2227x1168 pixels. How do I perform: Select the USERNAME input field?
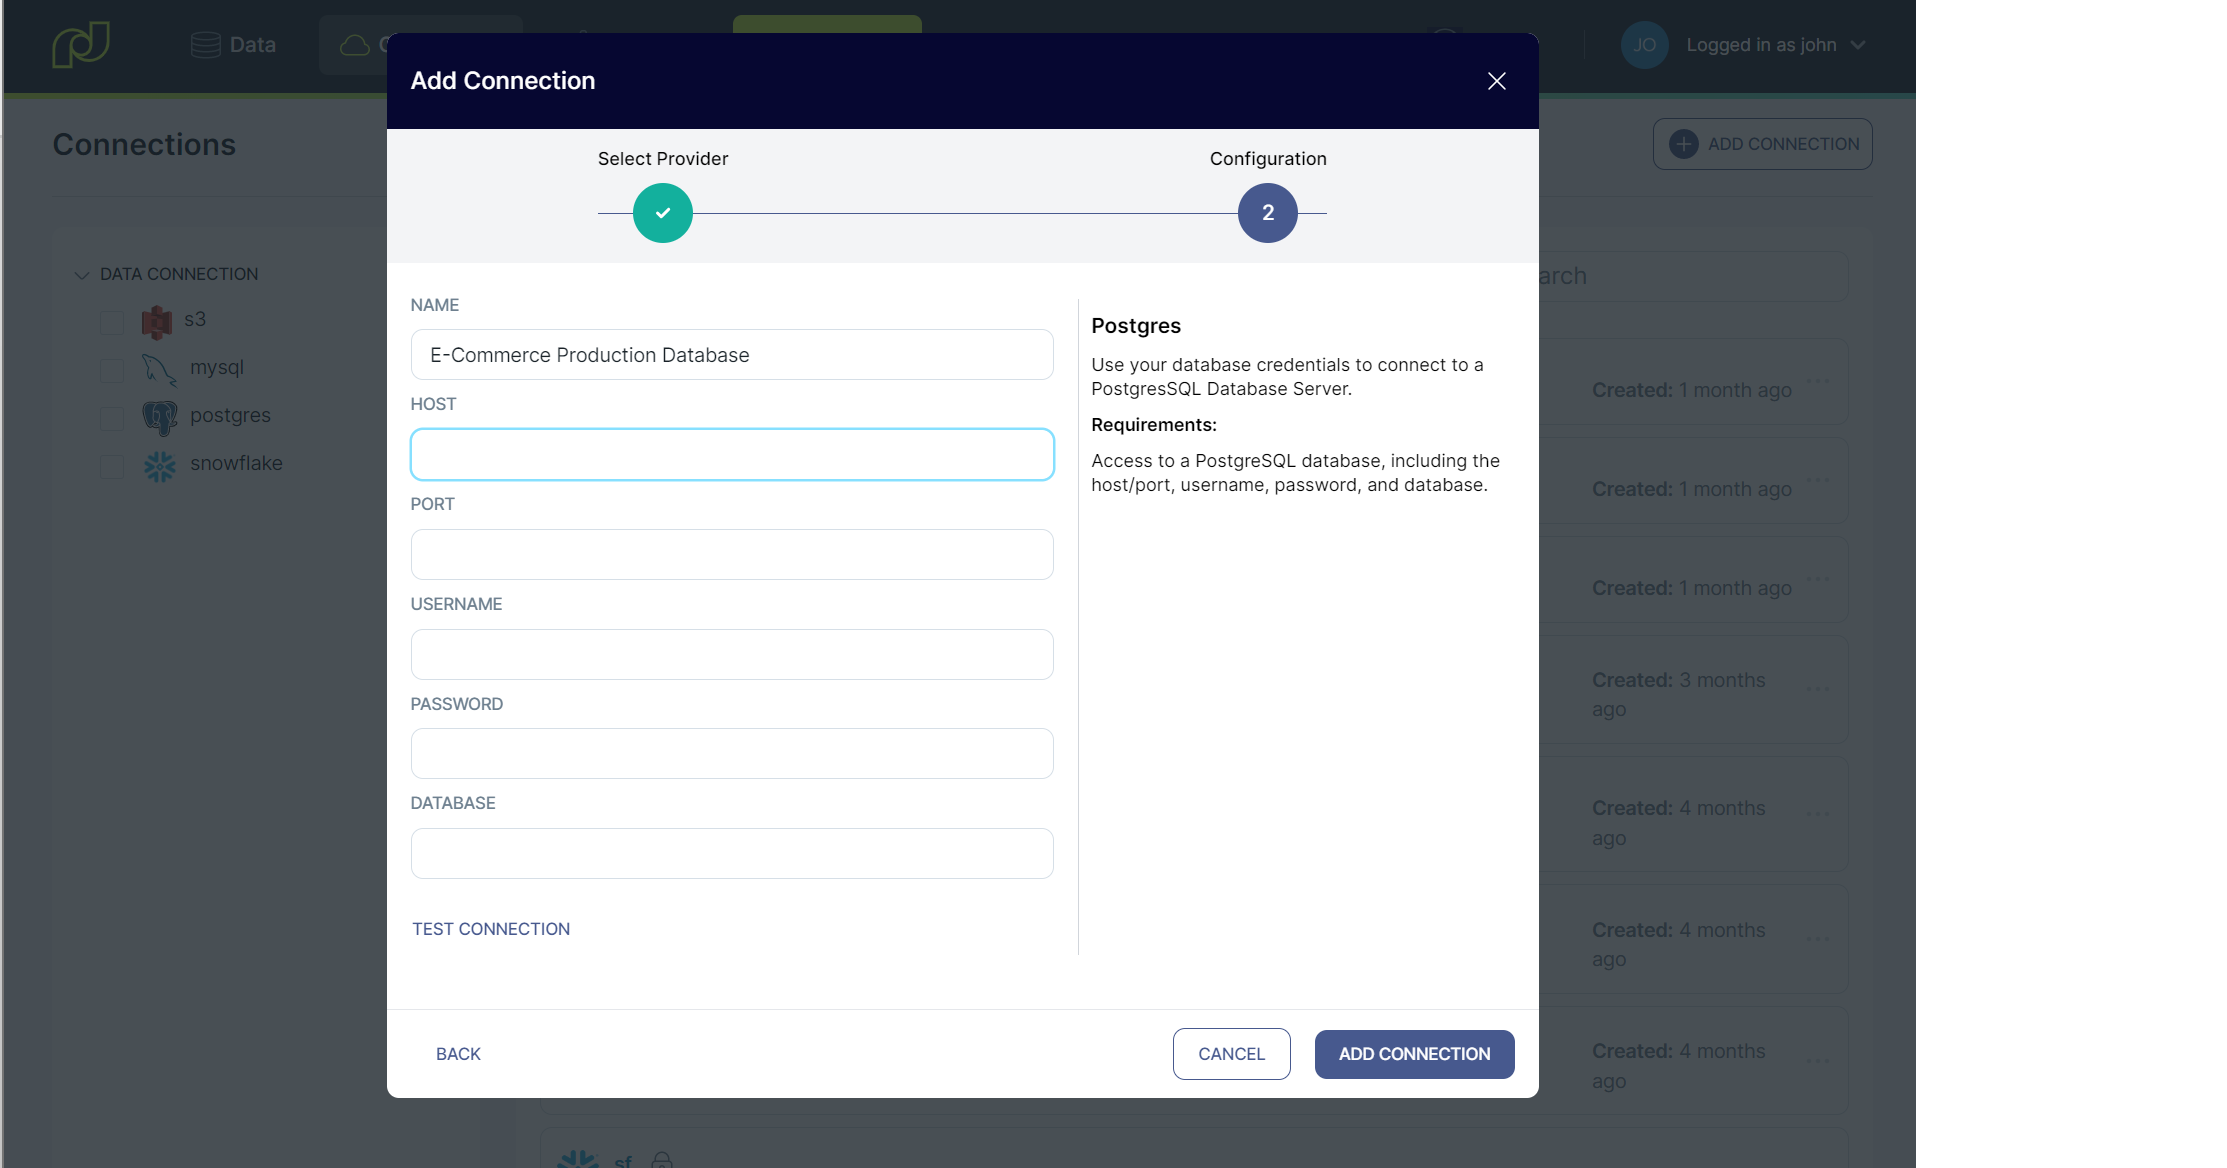(733, 654)
